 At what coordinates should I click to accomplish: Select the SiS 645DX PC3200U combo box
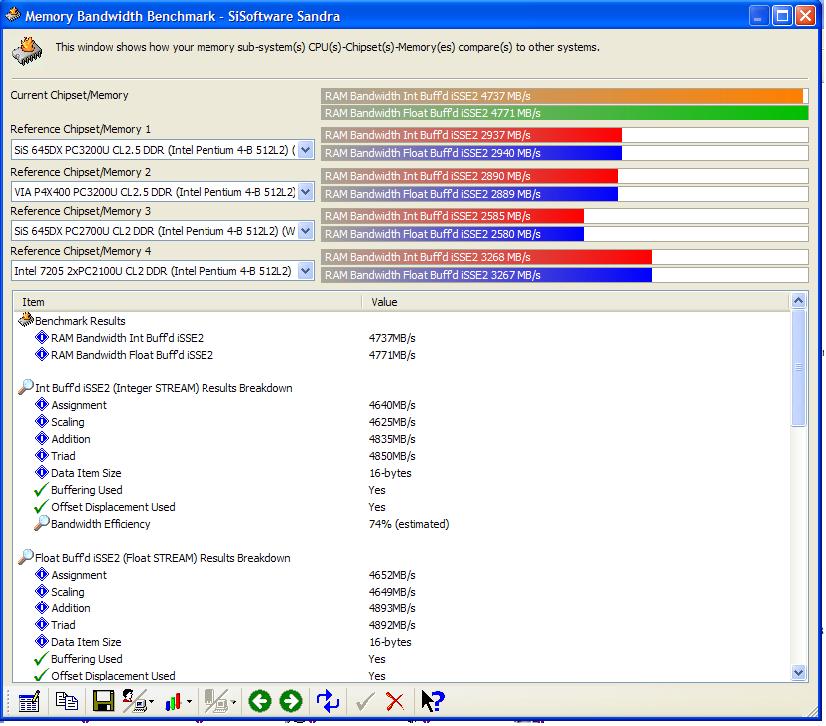[162, 150]
